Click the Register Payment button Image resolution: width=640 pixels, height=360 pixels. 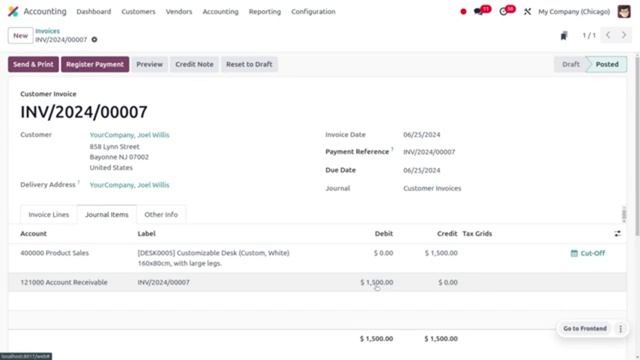click(x=95, y=64)
